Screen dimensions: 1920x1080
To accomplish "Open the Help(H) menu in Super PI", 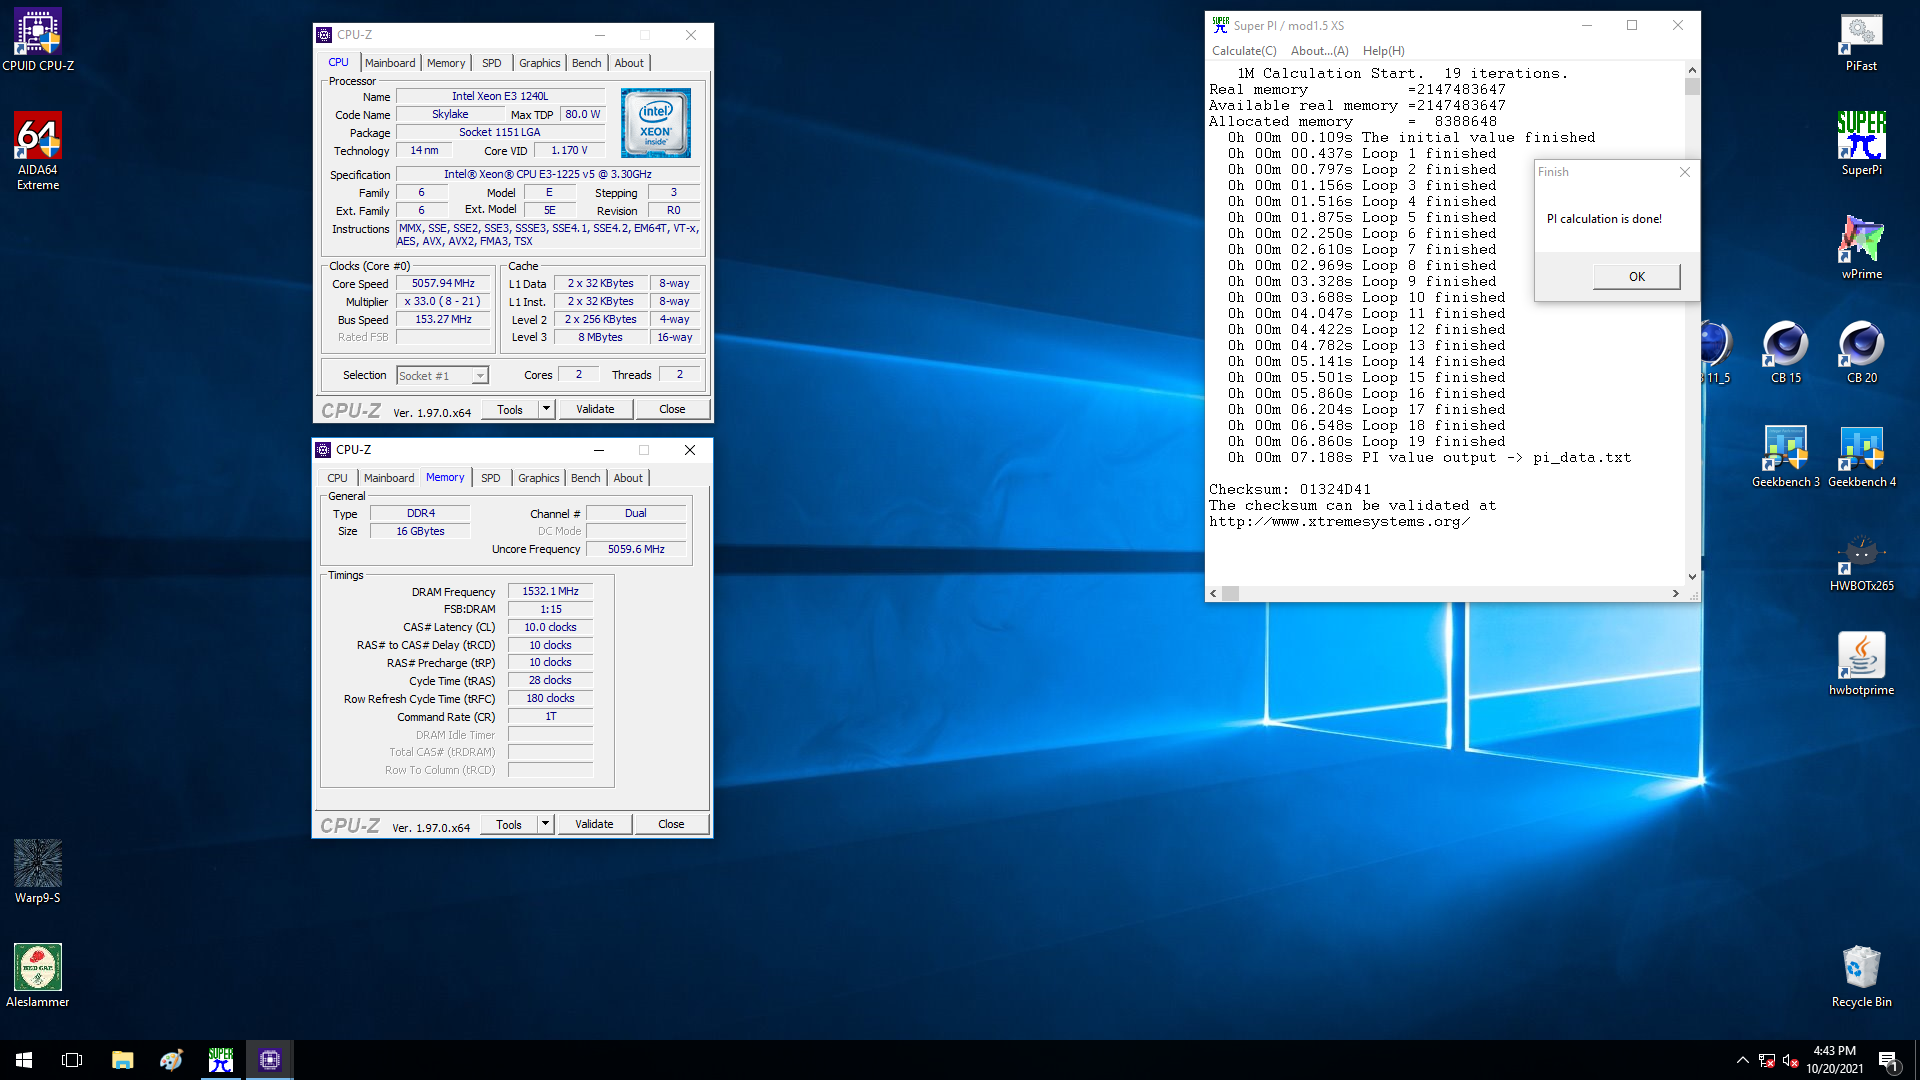I will 1384,51.
